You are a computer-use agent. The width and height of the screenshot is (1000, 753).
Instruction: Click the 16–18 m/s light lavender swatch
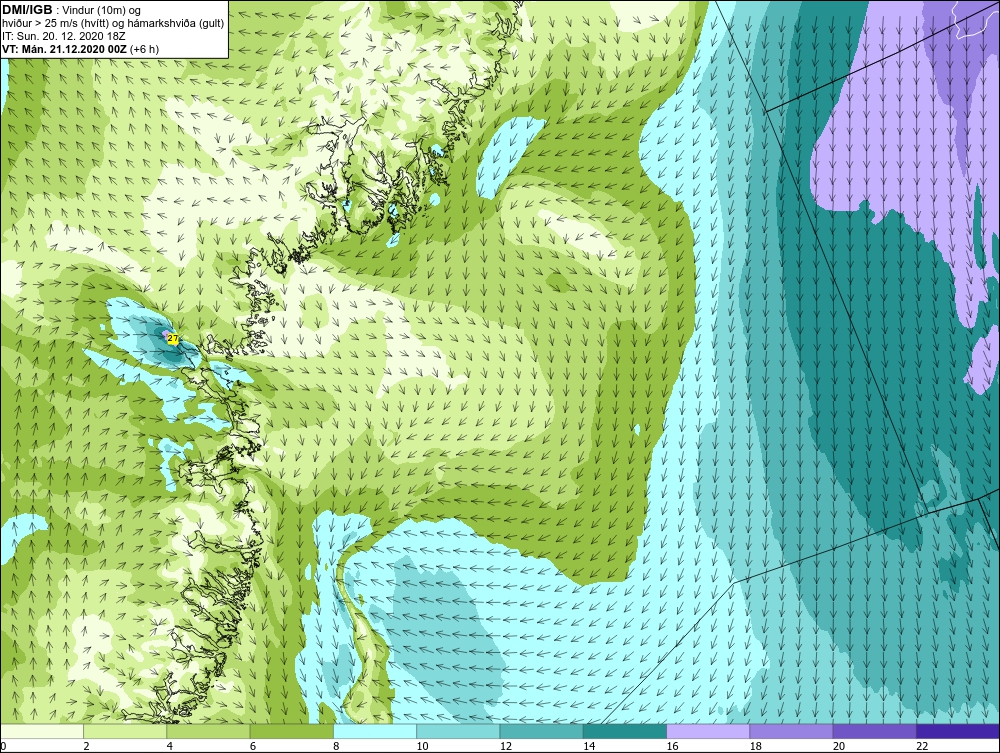[x=708, y=731]
